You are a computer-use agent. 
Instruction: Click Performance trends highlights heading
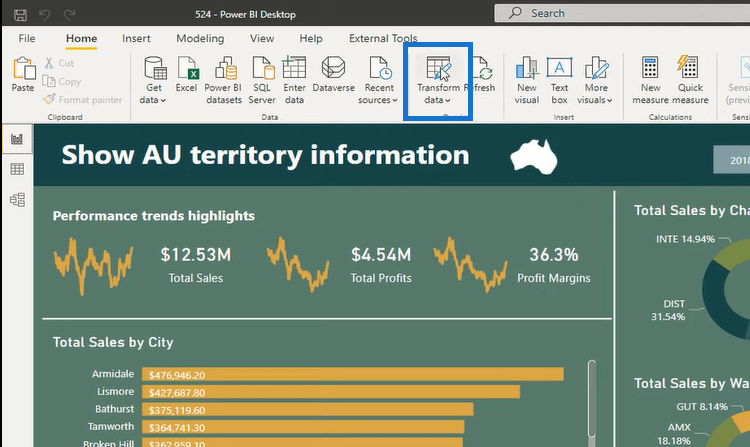pos(154,216)
